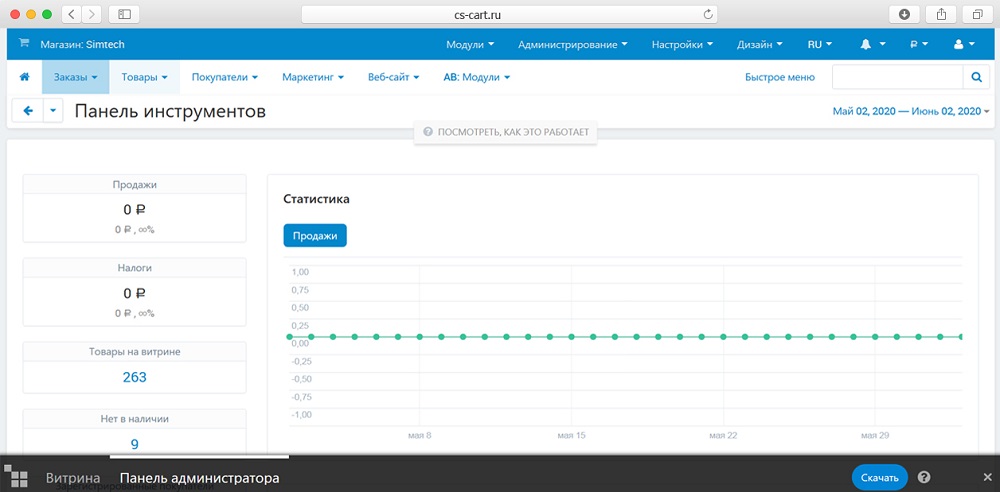The width and height of the screenshot is (1000, 492).
Task: Click ПОСМОТРЕТЬ, КАК ЭТО РАБОТАЕТ button
Action: pyautogui.click(x=505, y=132)
